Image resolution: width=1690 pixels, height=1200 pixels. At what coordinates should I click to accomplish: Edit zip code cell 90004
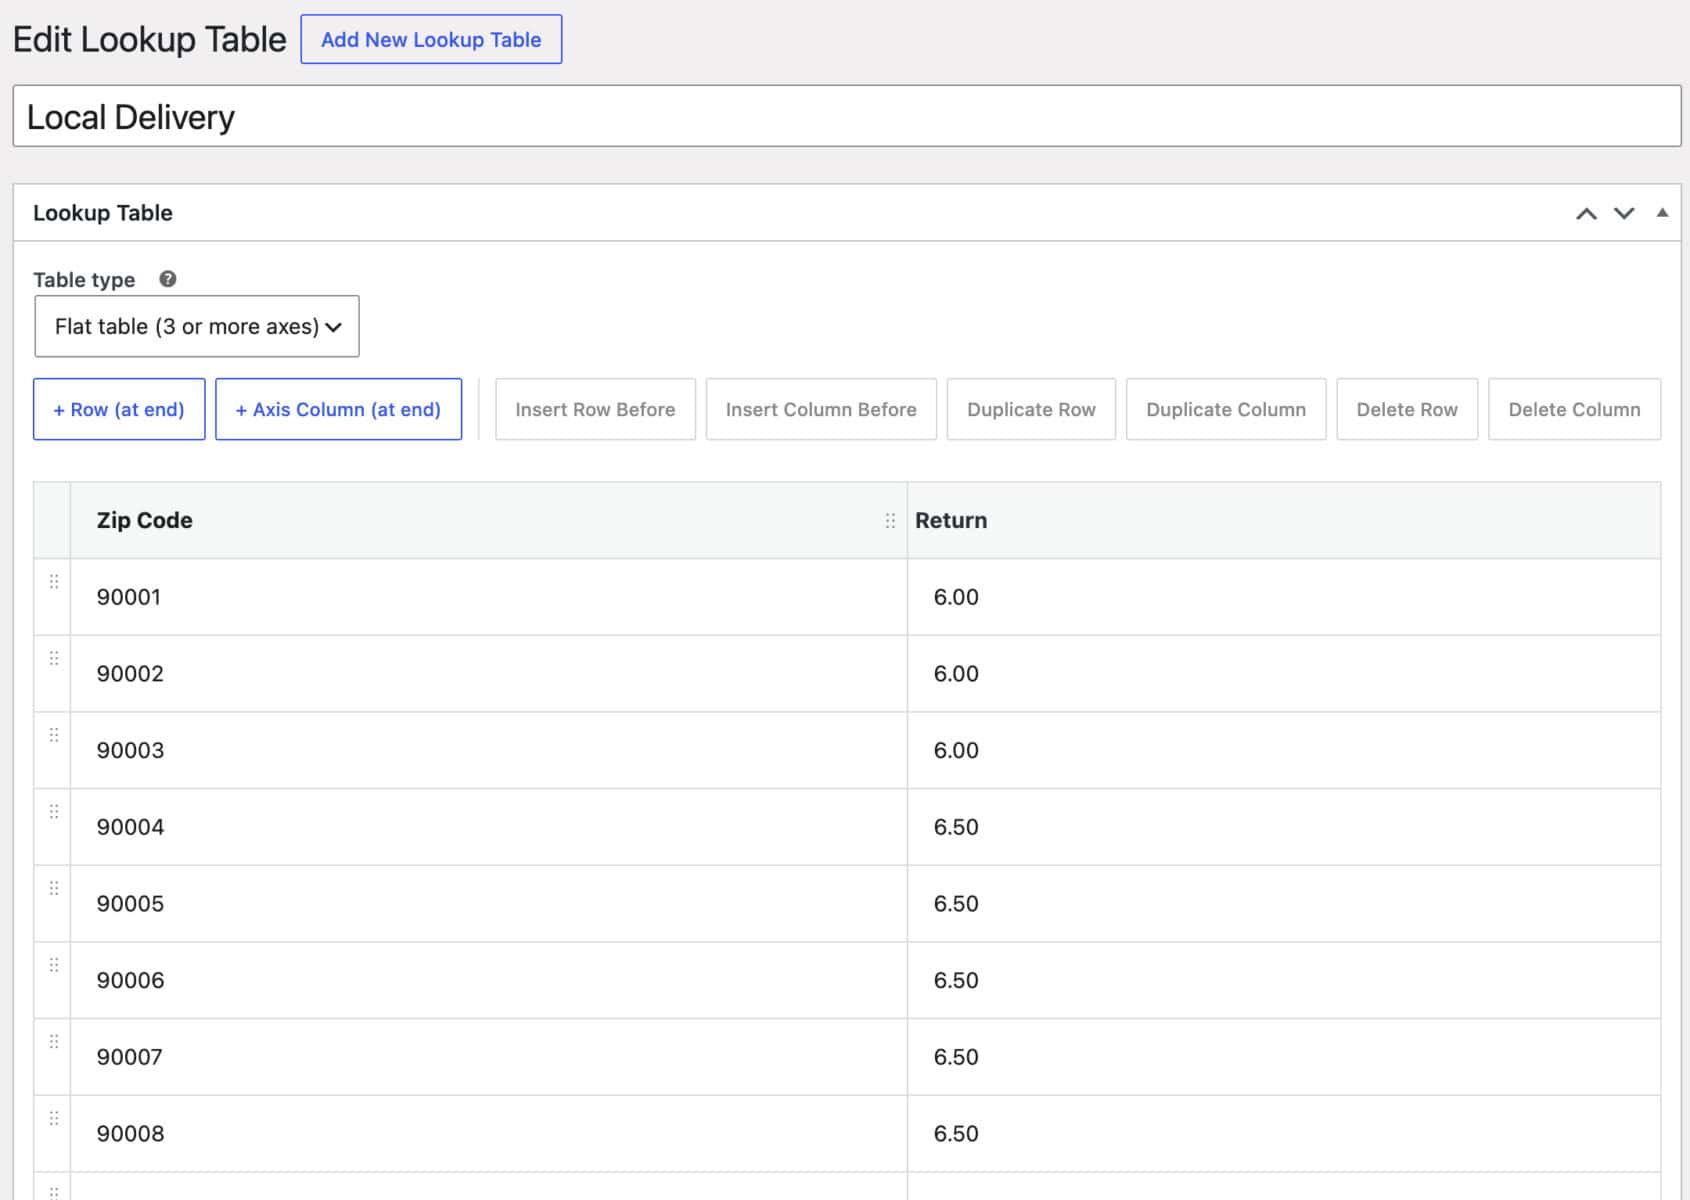click(x=488, y=827)
